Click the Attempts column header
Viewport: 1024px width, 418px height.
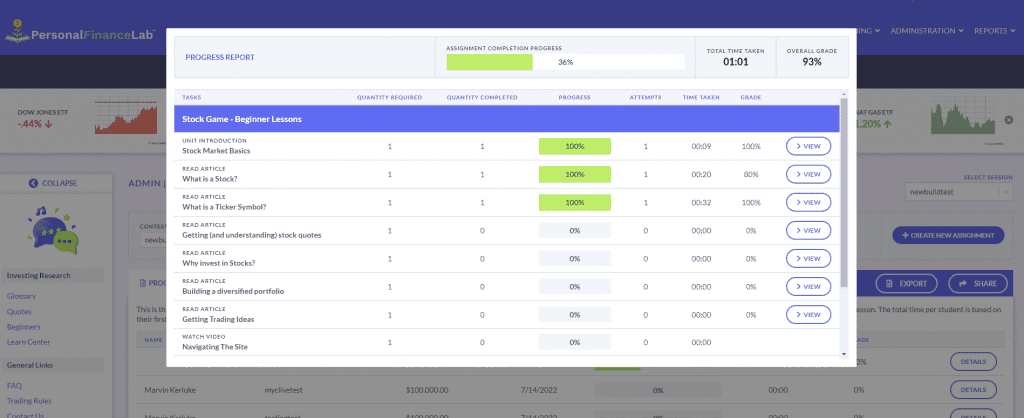645,97
